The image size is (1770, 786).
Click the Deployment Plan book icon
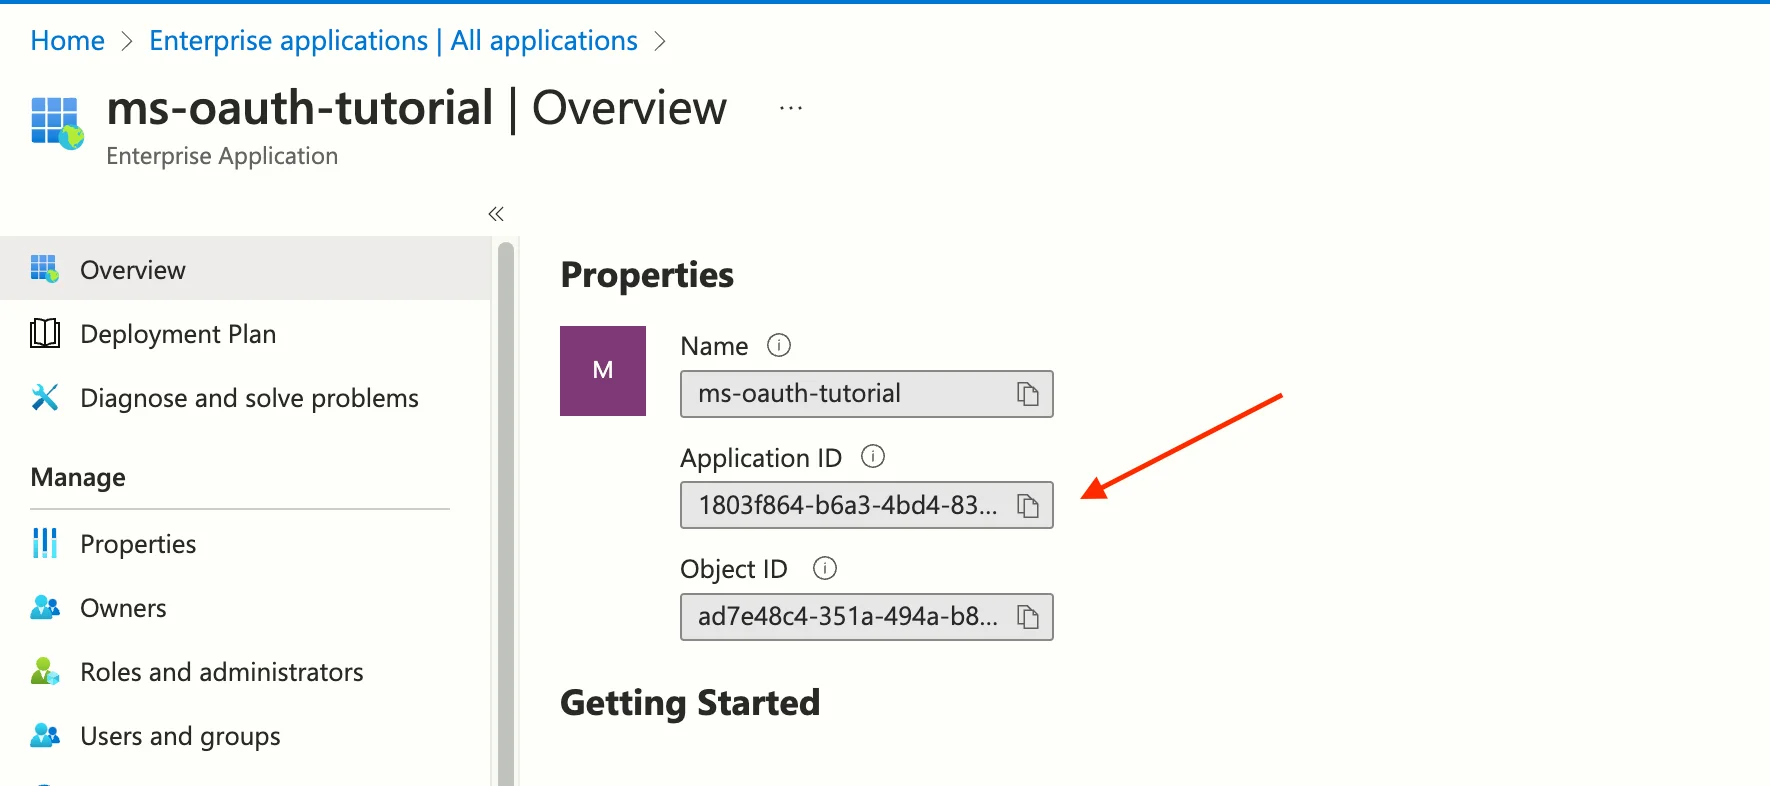tap(45, 333)
